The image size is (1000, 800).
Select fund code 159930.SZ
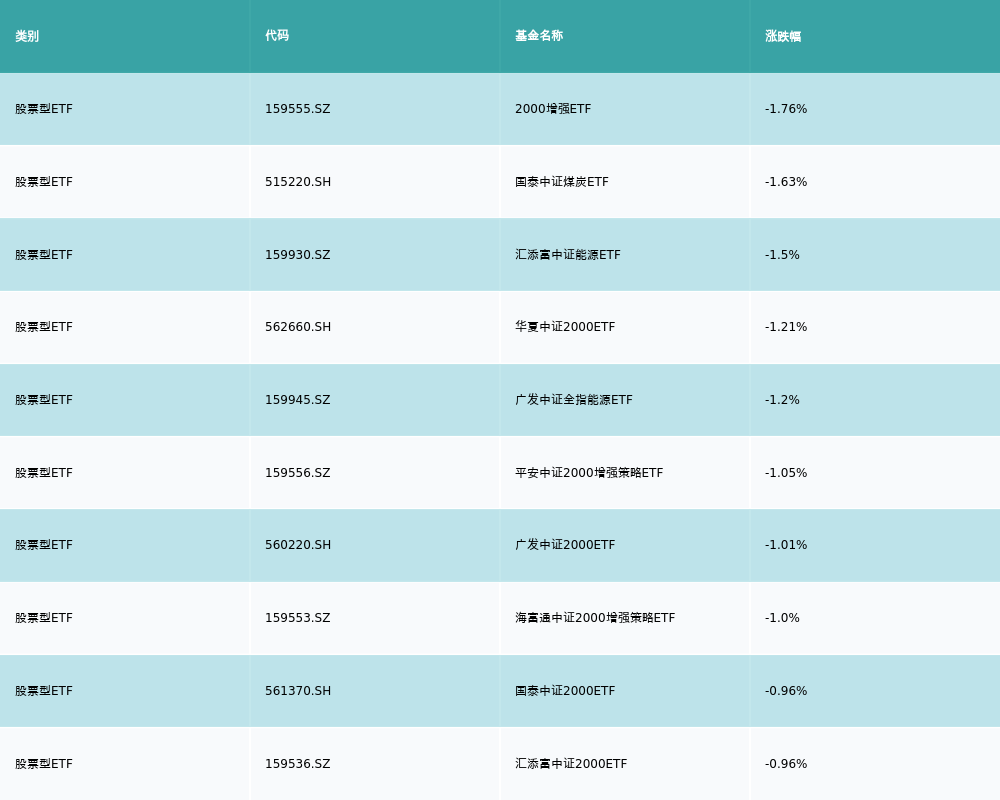coord(298,255)
